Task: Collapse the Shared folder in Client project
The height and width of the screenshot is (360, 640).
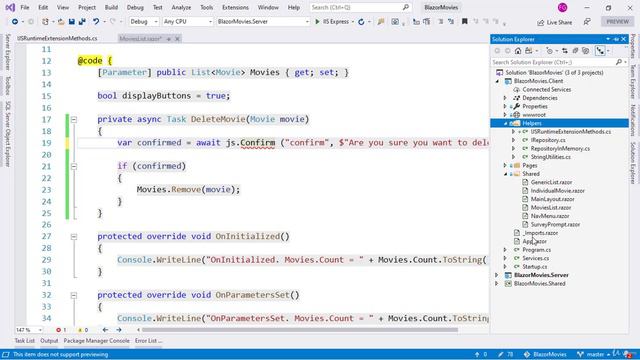Action: click(x=505, y=174)
